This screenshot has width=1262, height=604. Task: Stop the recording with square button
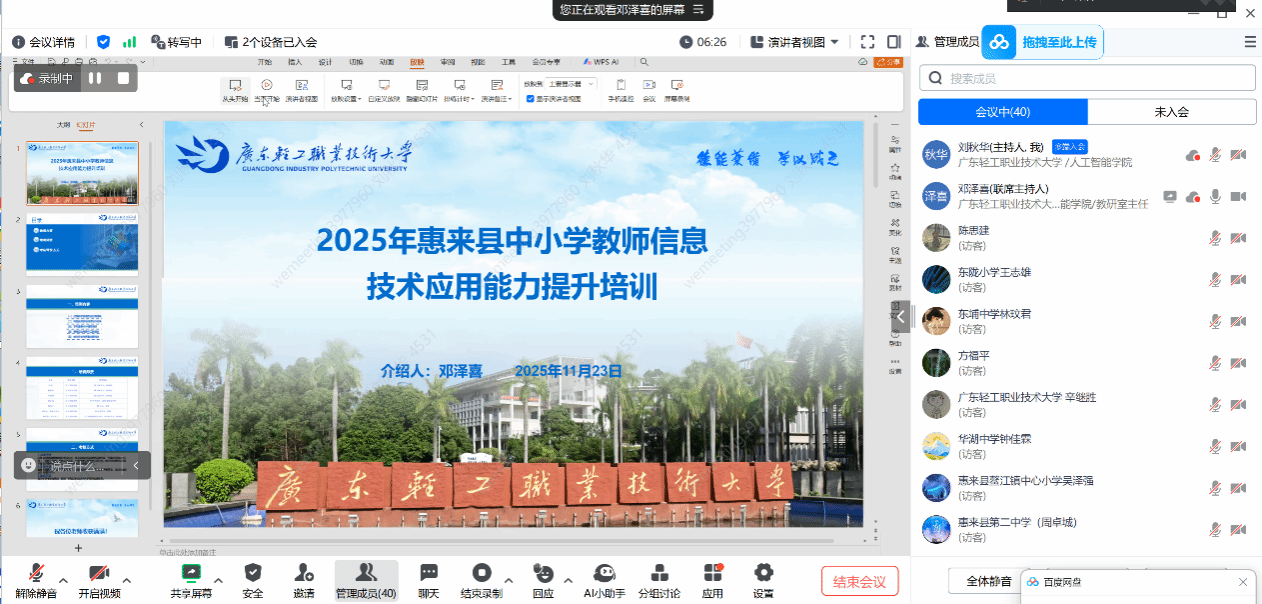[x=124, y=78]
